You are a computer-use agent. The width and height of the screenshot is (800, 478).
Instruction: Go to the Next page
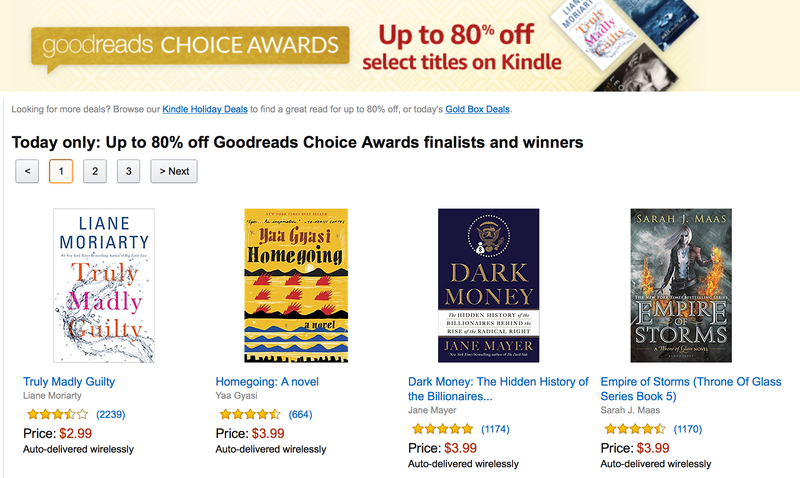(x=174, y=171)
